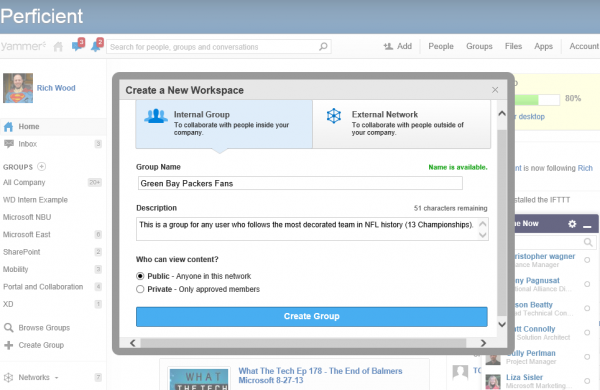Viewport: 600px width, 390px height.
Task: Click status circle next to Christopher Wagner
Action: coord(587,260)
